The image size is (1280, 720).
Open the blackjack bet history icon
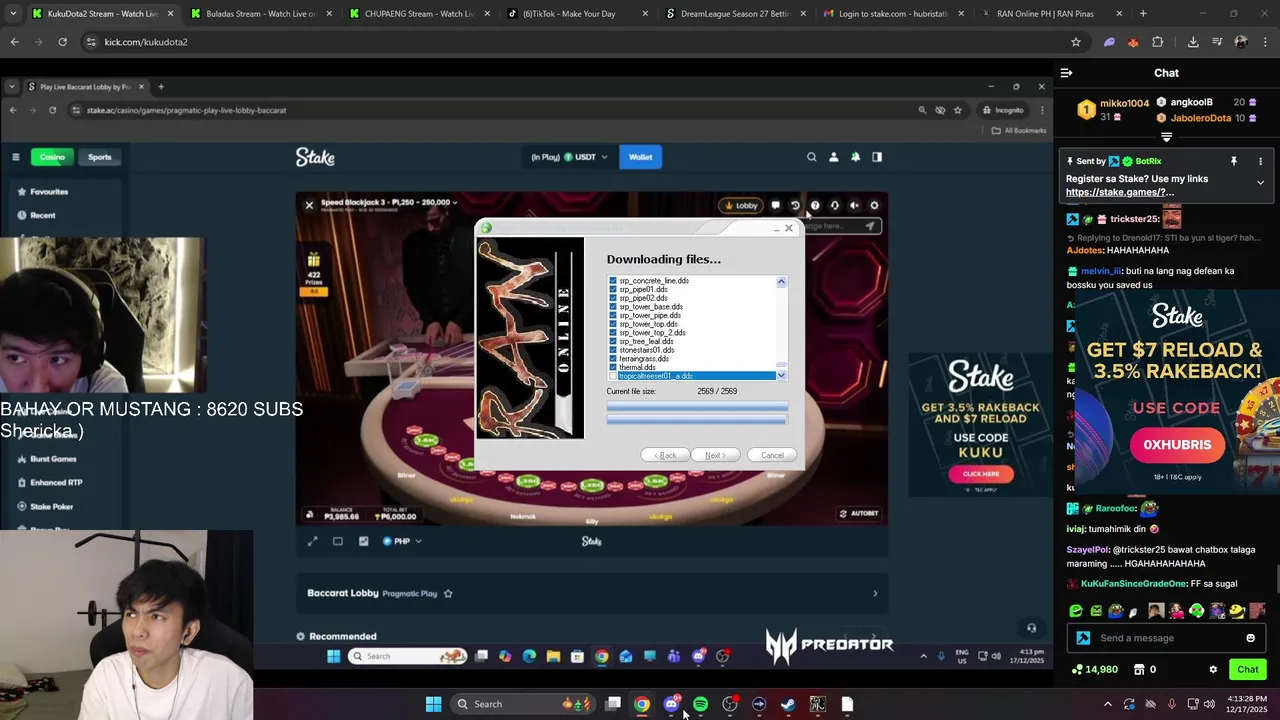point(795,205)
